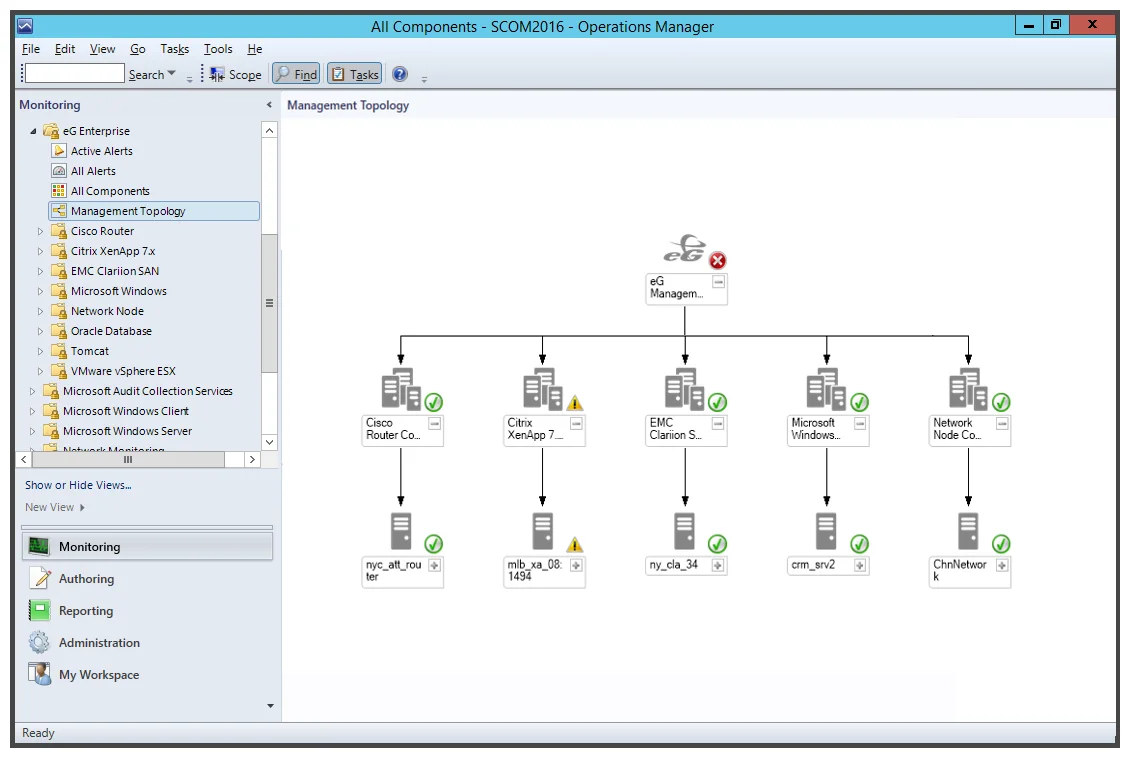
Task: Click the Reporting workspace icon
Action: point(39,610)
